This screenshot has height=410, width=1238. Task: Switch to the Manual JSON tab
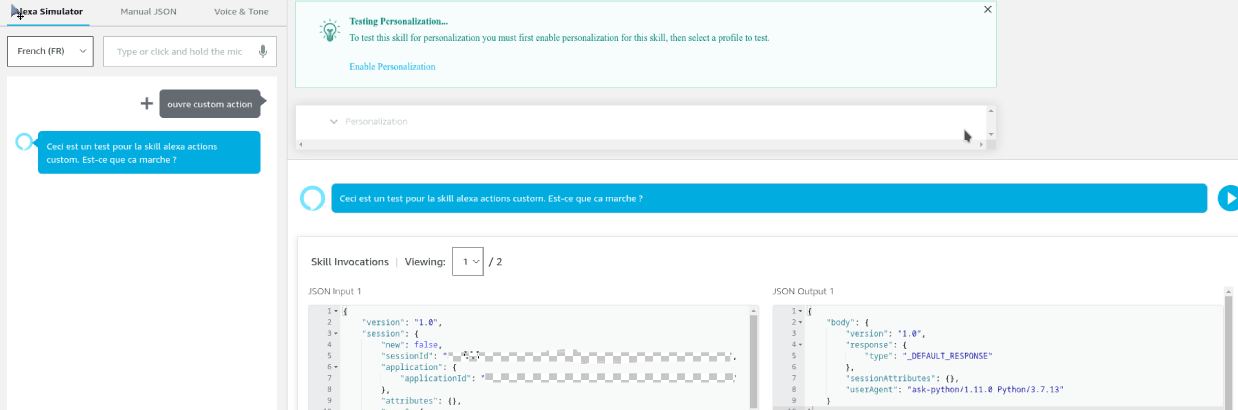148,12
